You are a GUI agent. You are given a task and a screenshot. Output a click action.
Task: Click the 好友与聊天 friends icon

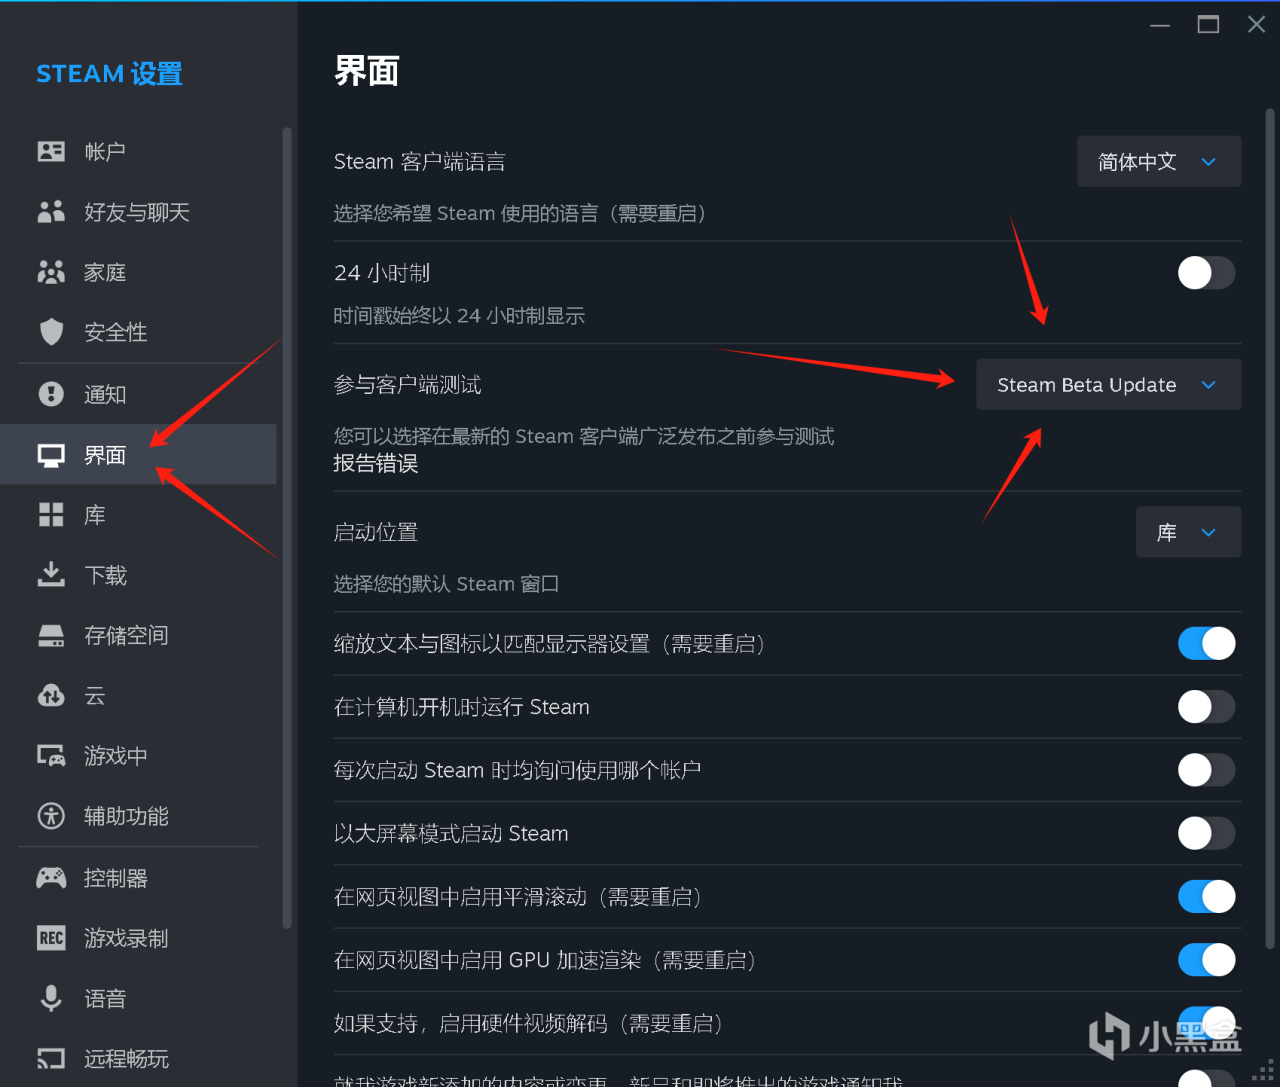[x=51, y=212]
